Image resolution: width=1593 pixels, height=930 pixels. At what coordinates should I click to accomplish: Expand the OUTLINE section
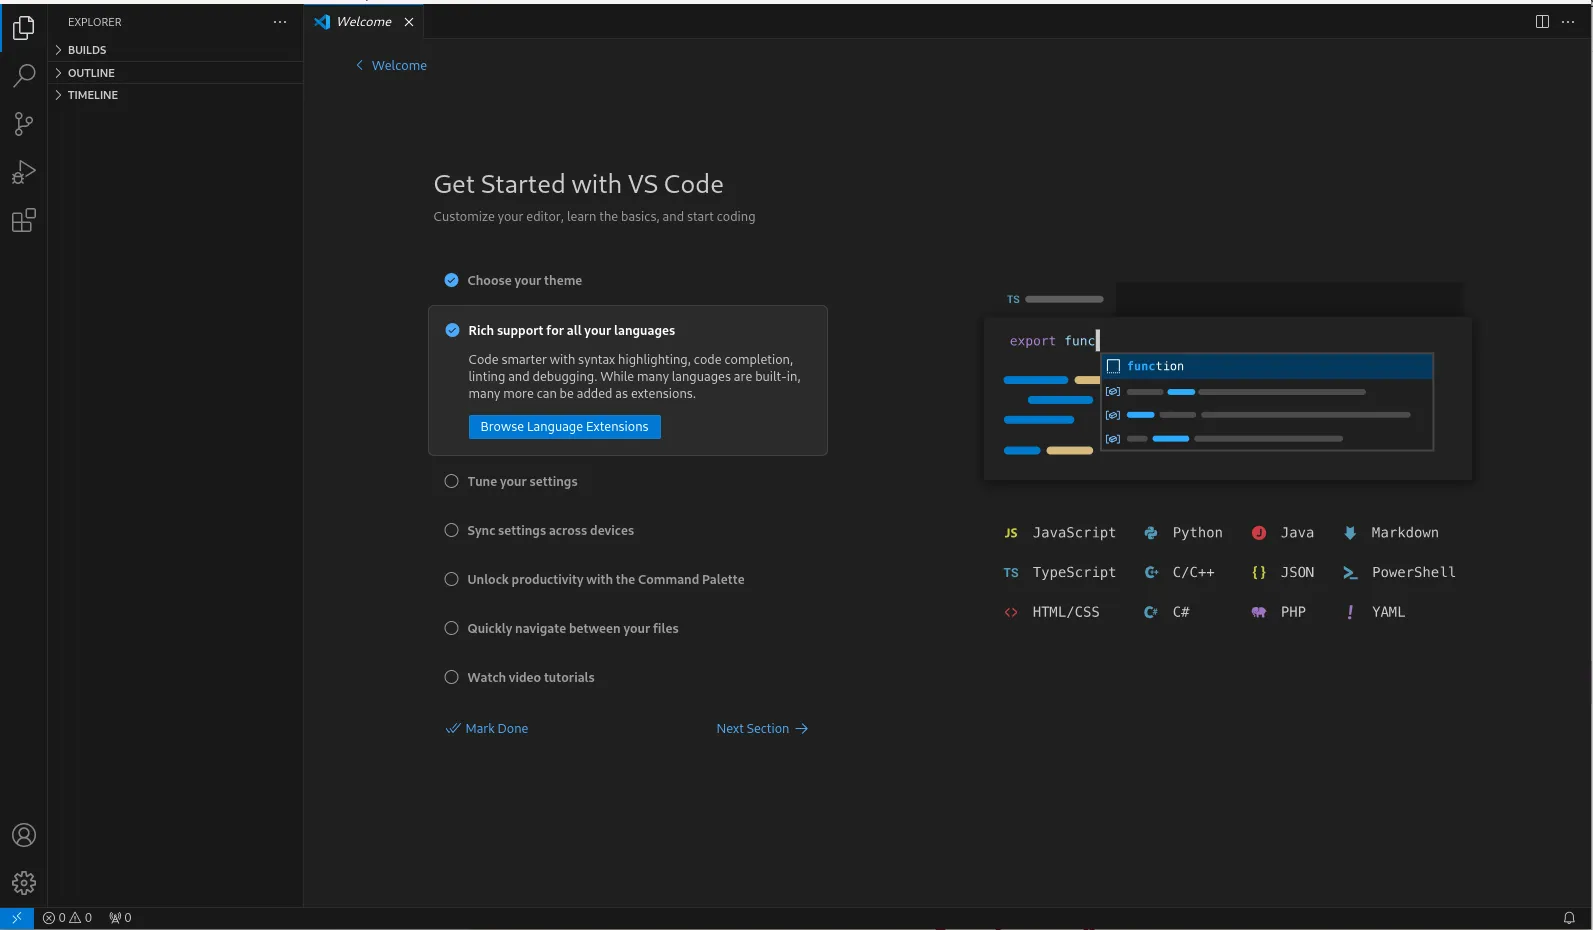tap(176, 73)
